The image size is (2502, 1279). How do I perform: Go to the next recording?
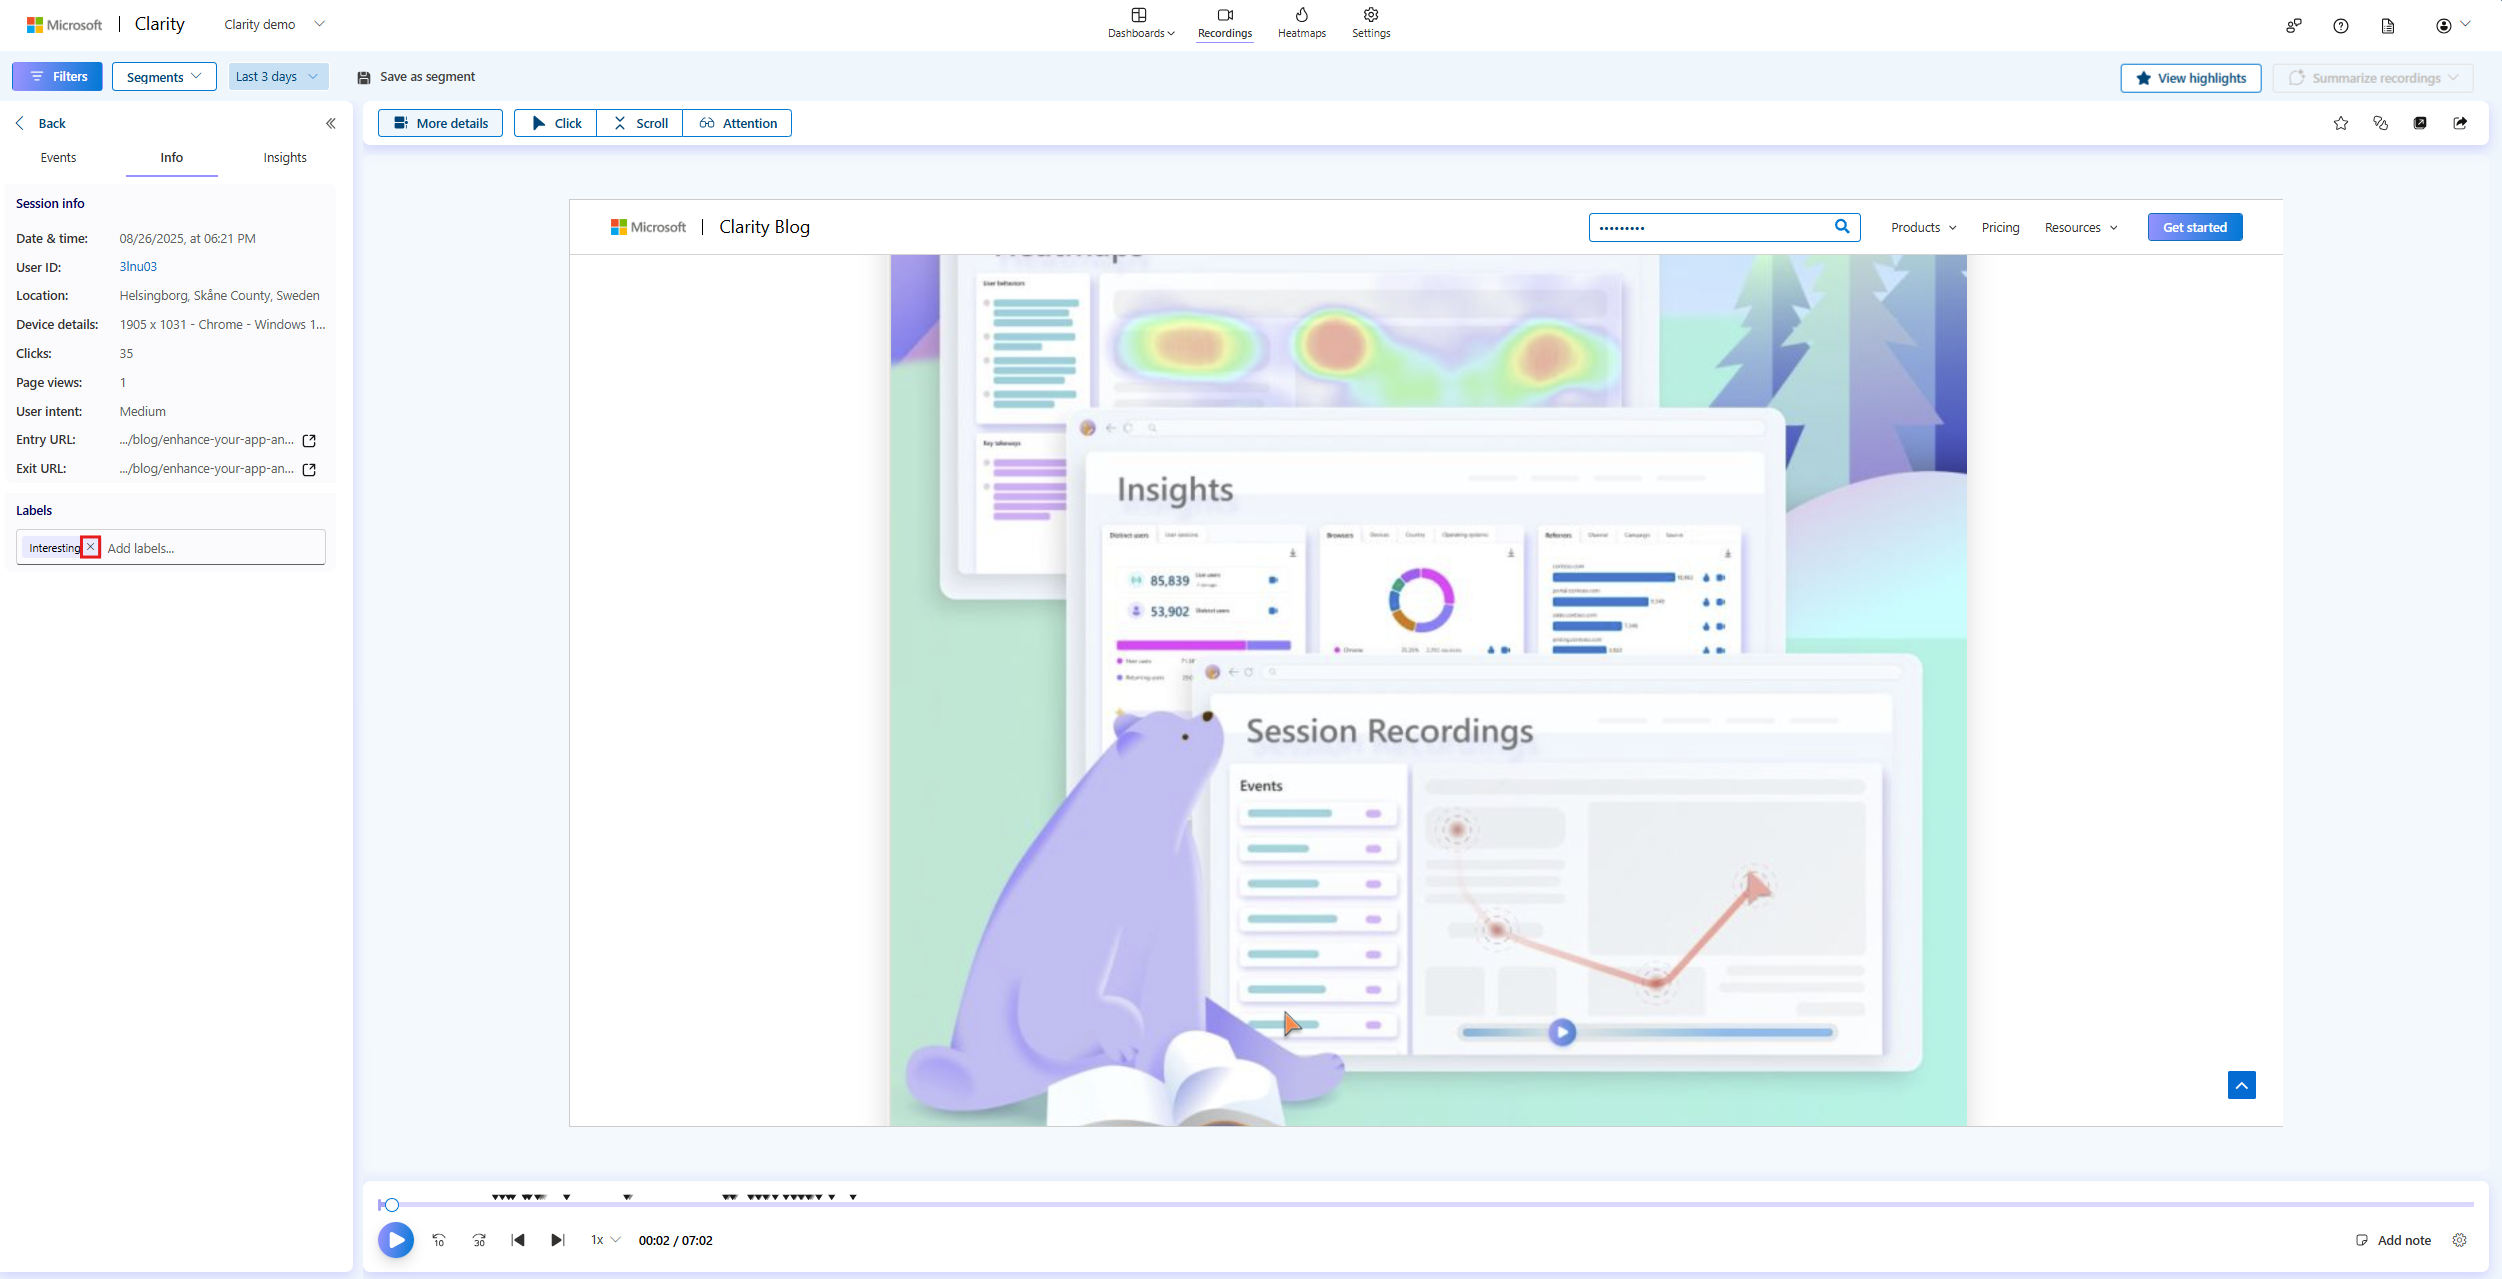(x=558, y=1240)
